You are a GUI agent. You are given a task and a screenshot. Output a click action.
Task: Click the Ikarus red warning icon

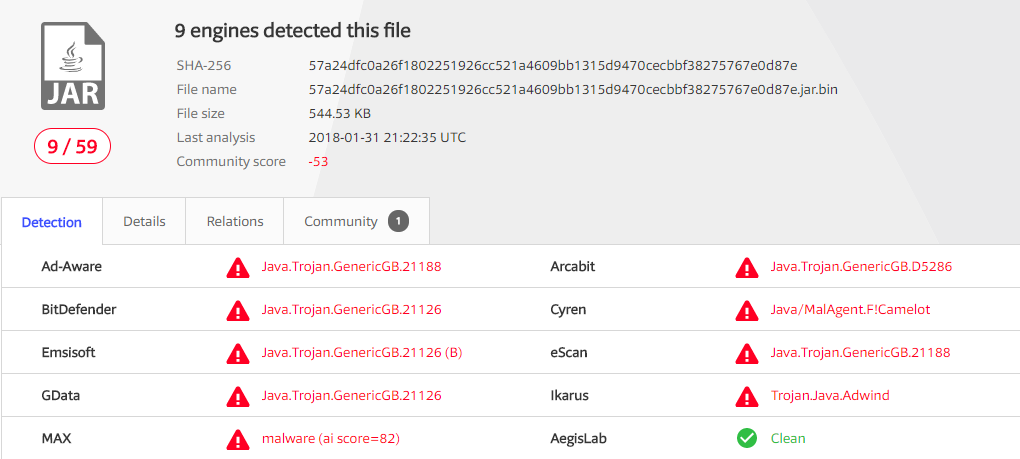[747, 396]
